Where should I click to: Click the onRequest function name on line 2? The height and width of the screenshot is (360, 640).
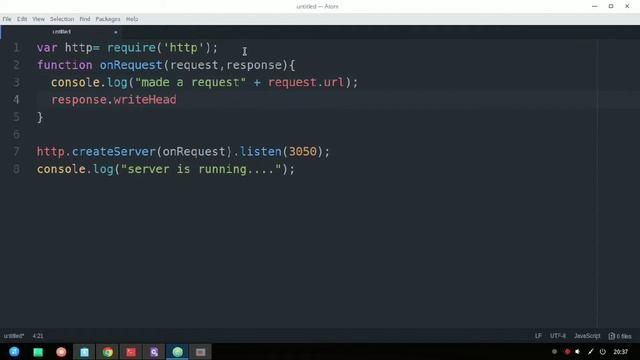(x=131, y=65)
